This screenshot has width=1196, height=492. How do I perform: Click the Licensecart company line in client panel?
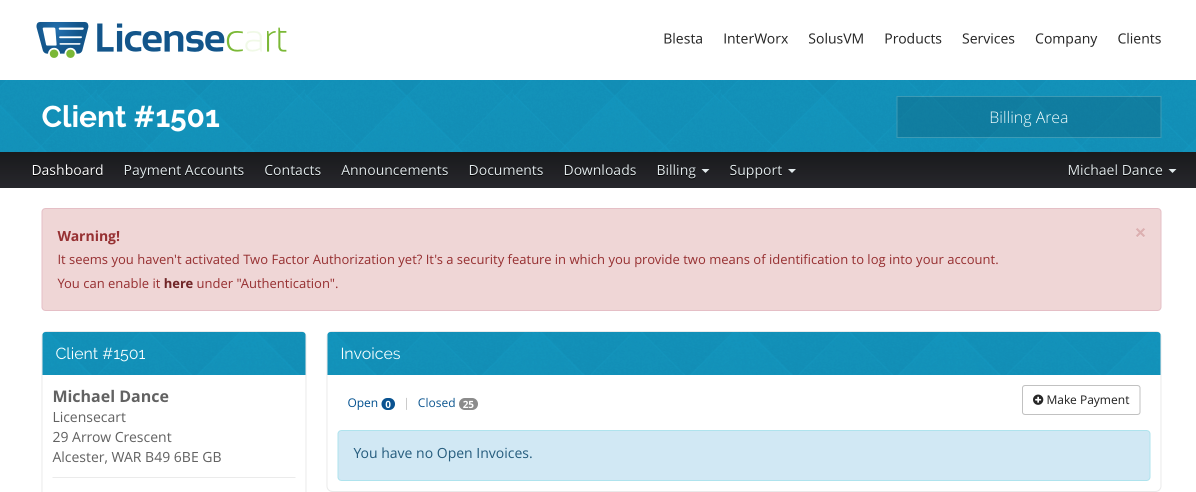click(x=89, y=417)
